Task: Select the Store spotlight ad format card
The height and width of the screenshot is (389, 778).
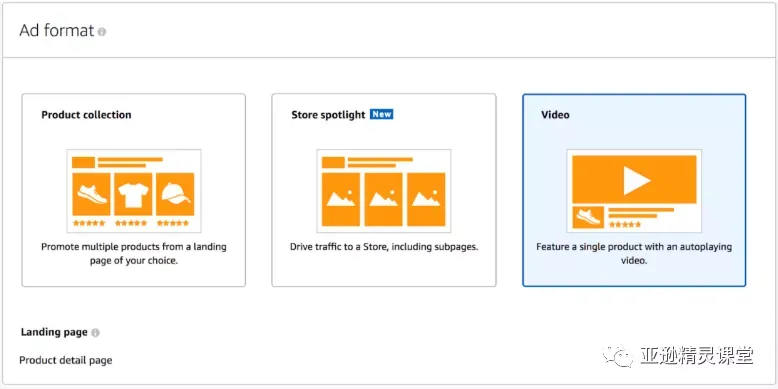Action: pyautogui.click(x=384, y=190)
